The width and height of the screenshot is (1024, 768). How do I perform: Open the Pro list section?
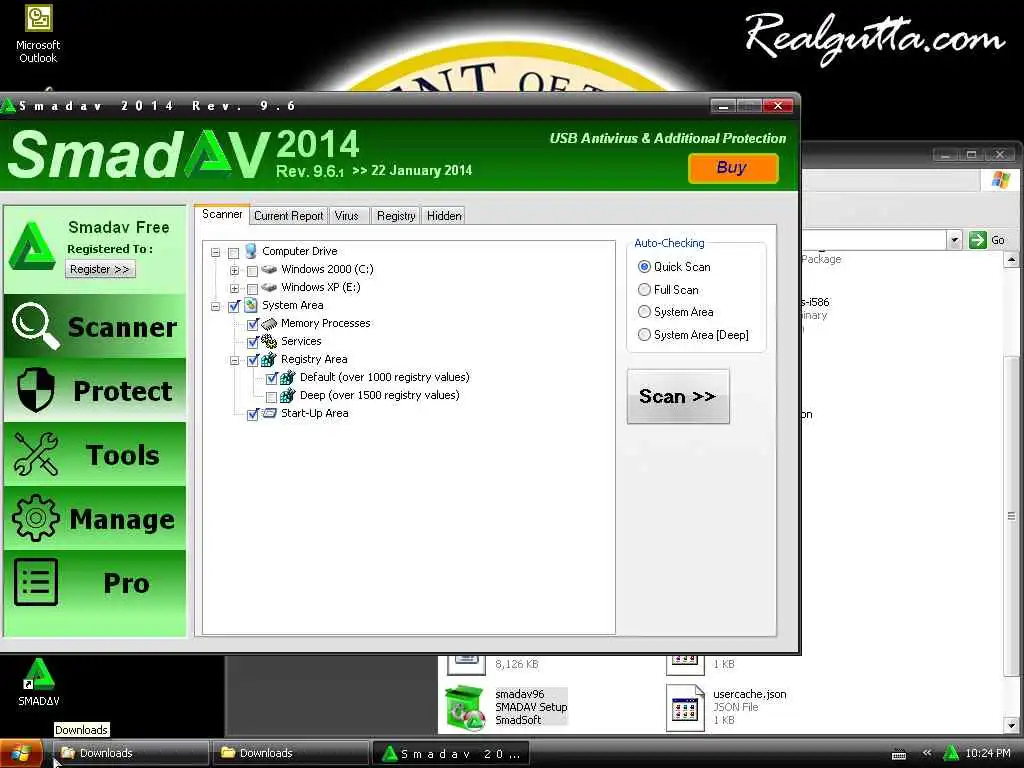pos(95,582)
